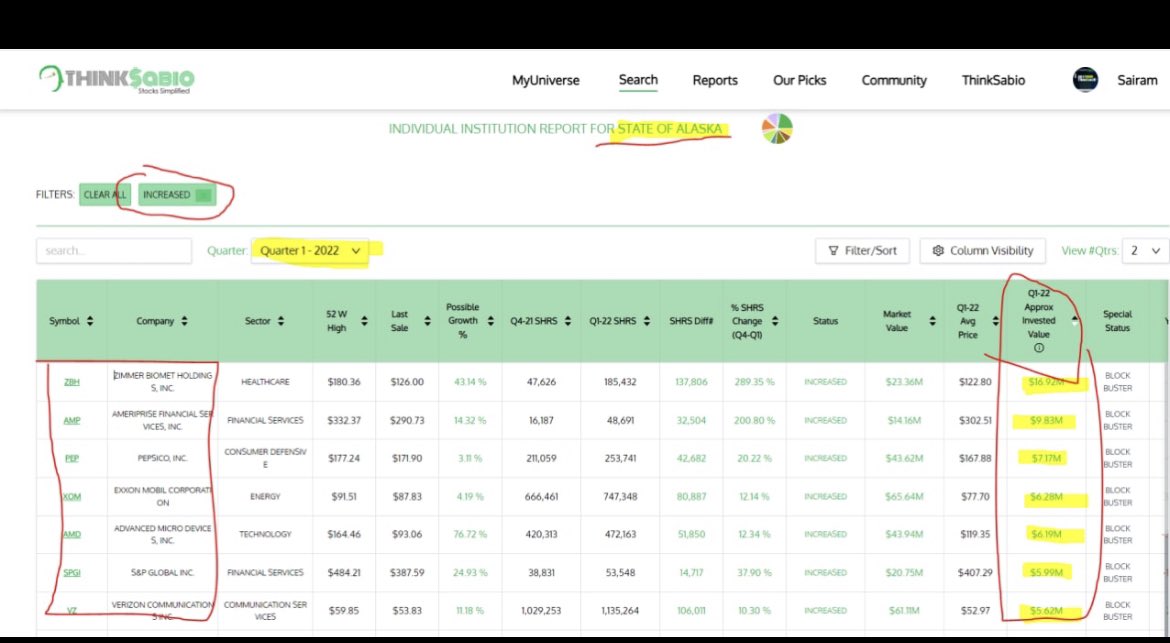Screen dimensions: 1170x643
Task: Click the SHRS Diff# column header
Action: [x=692, y=321]
